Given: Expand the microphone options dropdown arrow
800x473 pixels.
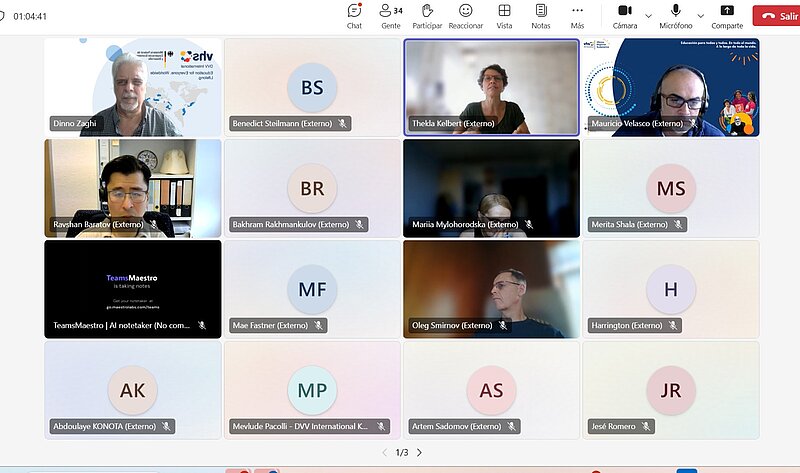Looking at the screenshot, I should (700, 15).
